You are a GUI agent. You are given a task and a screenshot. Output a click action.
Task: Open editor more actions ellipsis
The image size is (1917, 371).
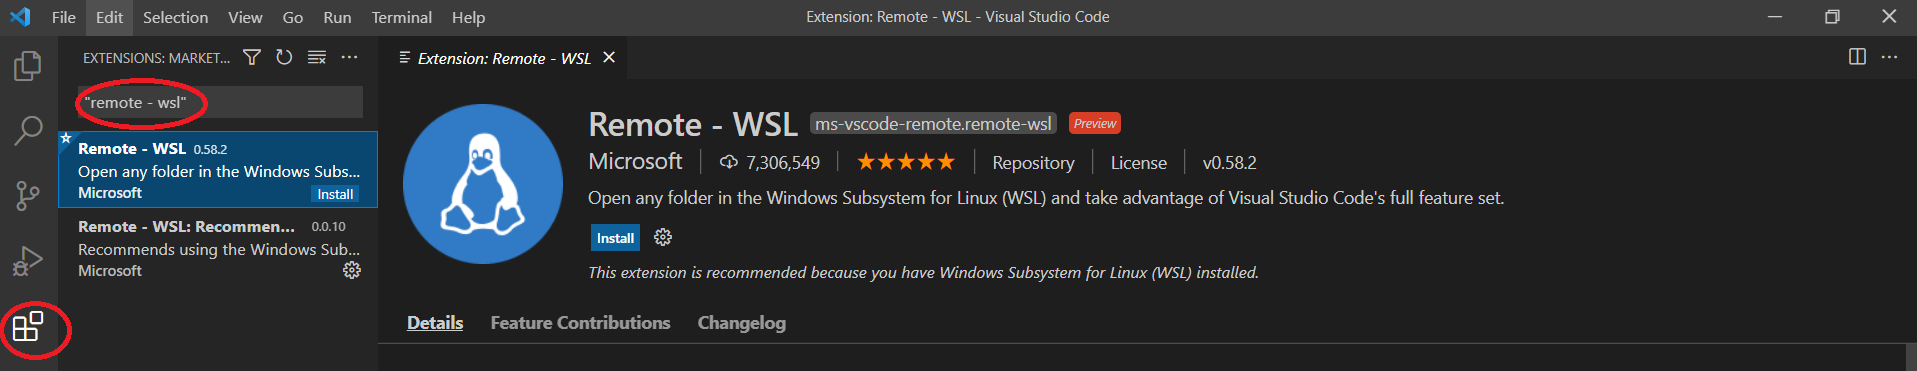coord(1889,57)
